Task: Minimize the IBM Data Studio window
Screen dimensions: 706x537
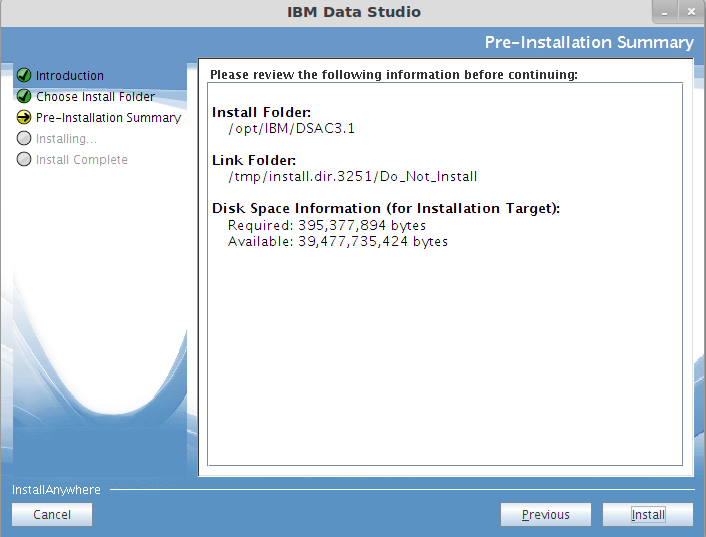Action: 665,12
